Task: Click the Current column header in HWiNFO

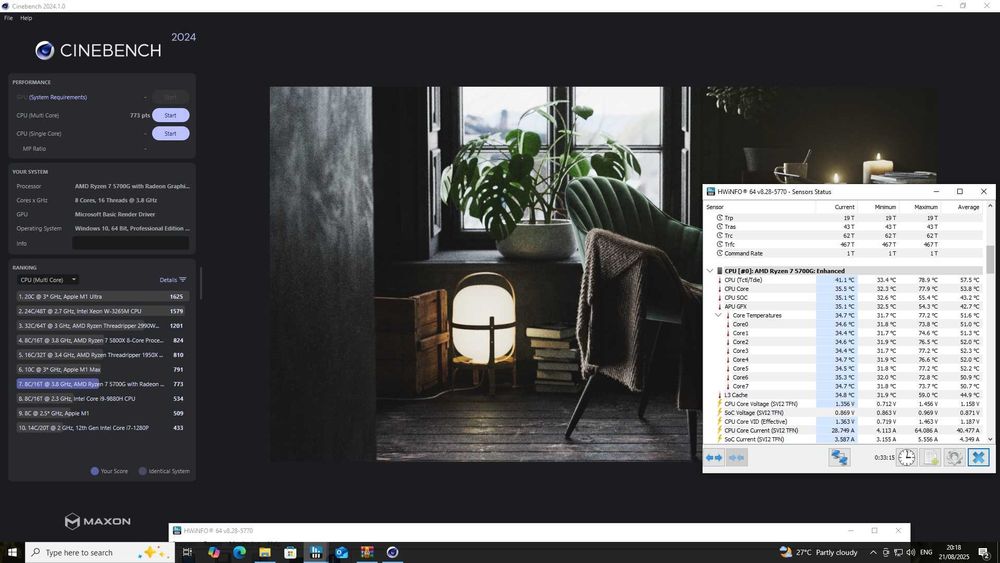Action: (836, 207)
